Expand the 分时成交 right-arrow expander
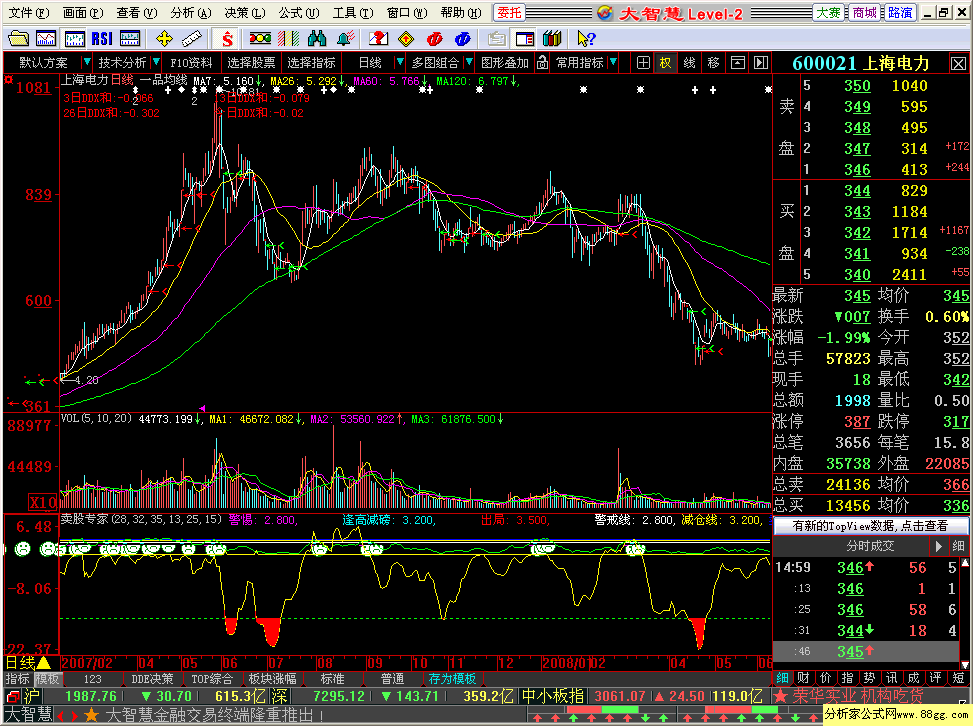Viewport: 973px width, 726px height. pos(939,546)
